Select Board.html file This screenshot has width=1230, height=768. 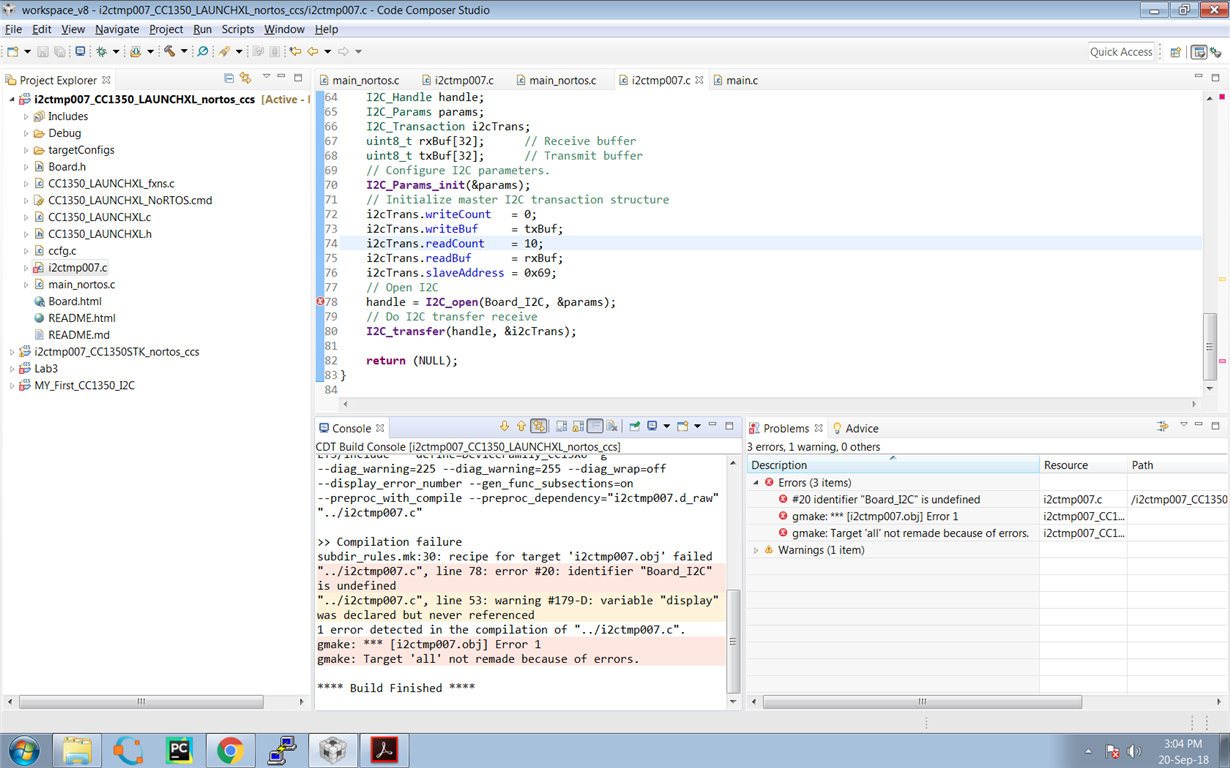[x=74, y=301]
